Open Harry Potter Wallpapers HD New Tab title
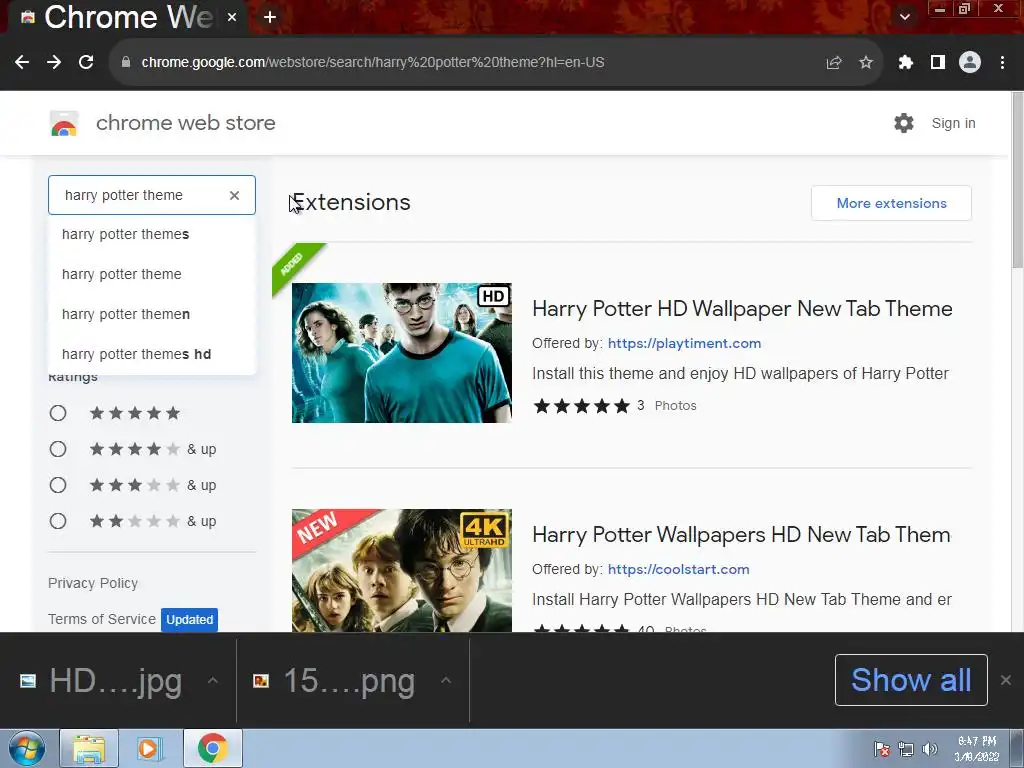This screenshot has height=768, width=1024. (x=741, y=535)
